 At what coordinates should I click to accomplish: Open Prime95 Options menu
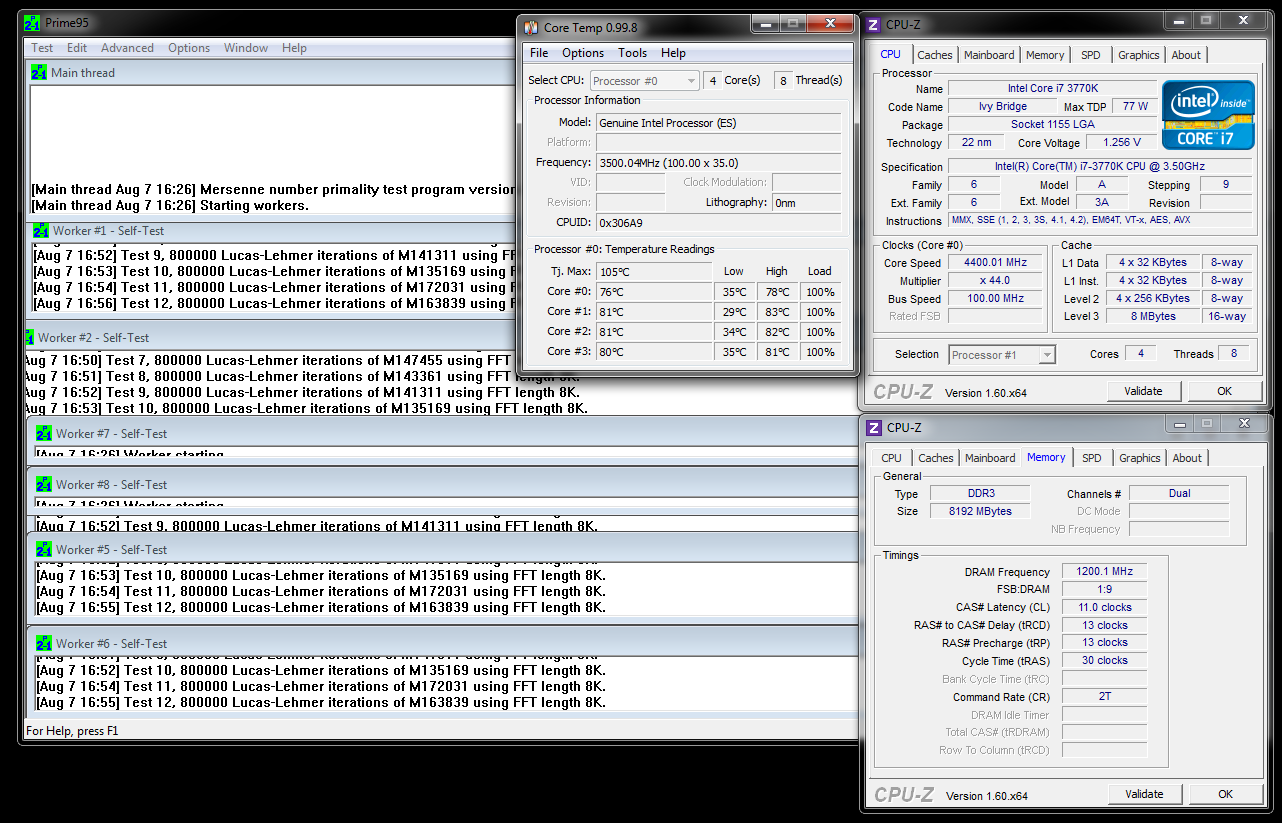189,48
